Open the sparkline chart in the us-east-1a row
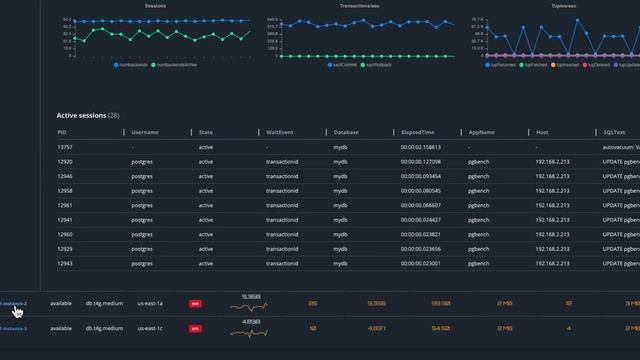Image resolution: width=640 pixels, height=360 pixels. click(x=249, y=307)
